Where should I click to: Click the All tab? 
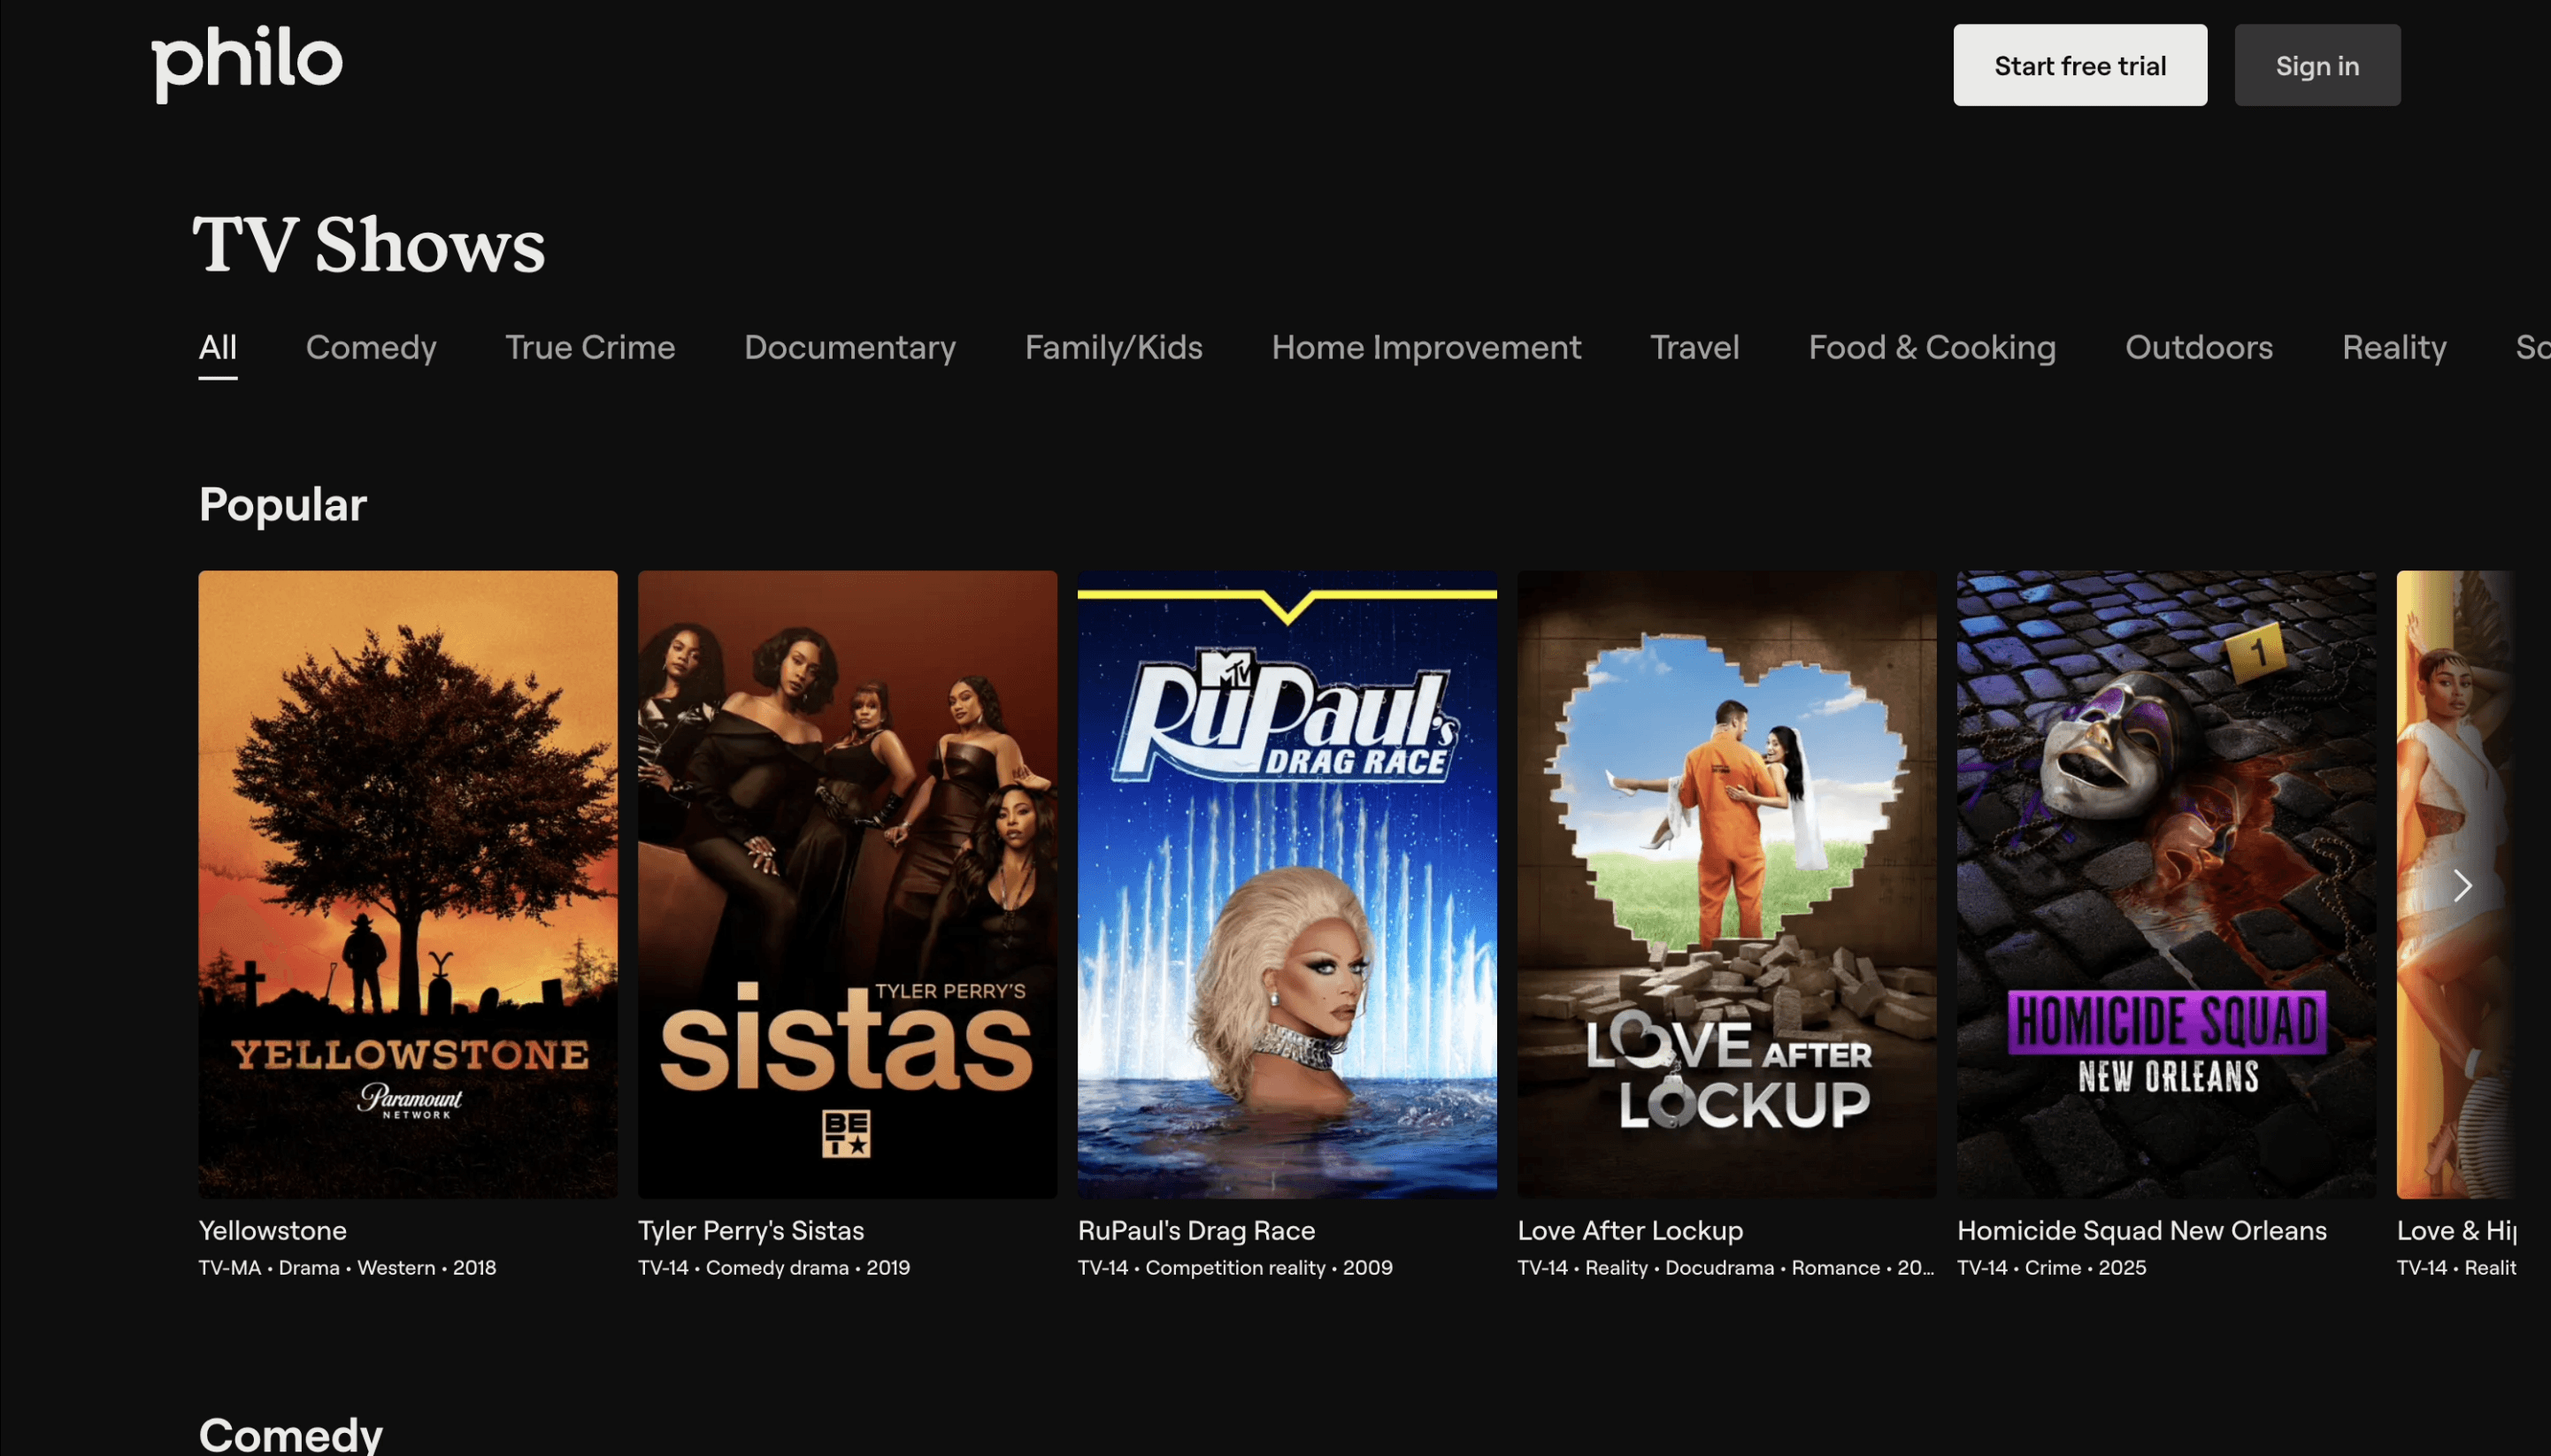(217, 348)
